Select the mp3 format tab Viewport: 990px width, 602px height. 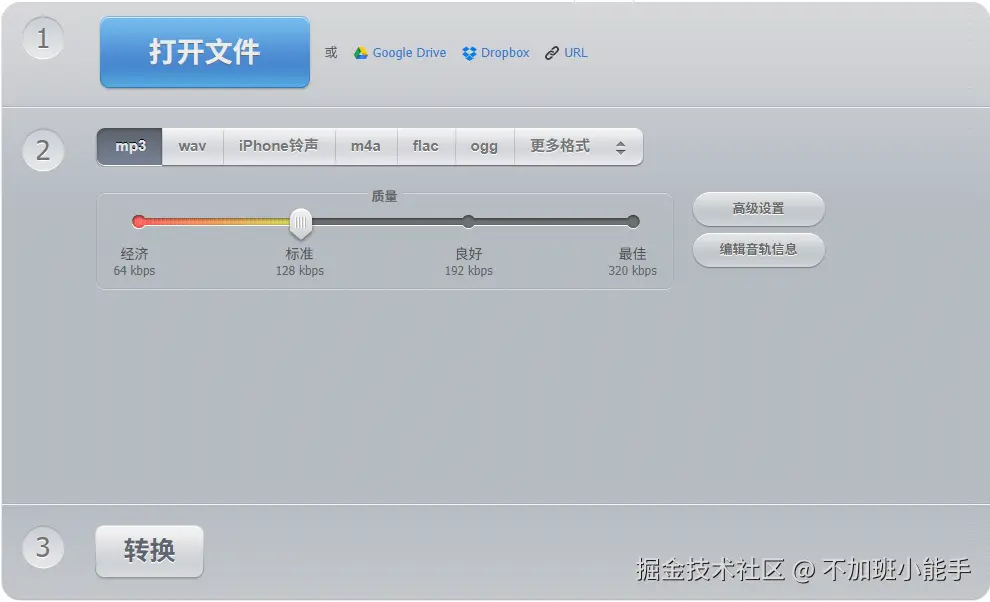pyautogui.click(x=129, y=147)
